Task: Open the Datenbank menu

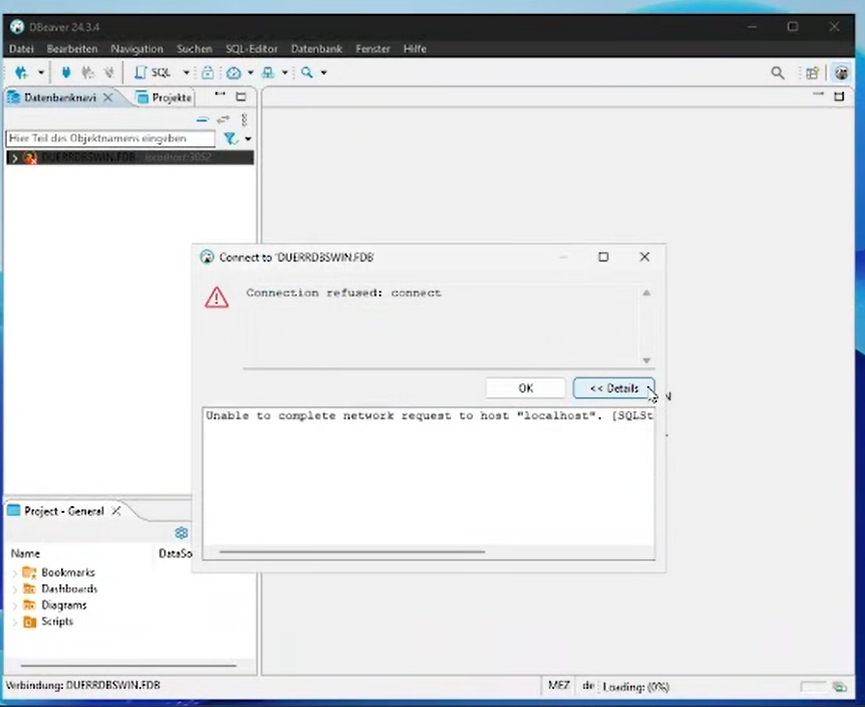Action: (316, 48)
